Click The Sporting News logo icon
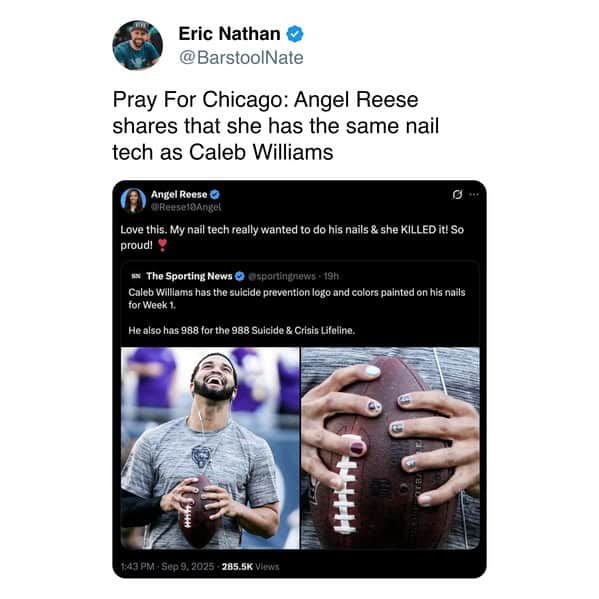Viewport: 599px width, 599px height. (136, 276)
